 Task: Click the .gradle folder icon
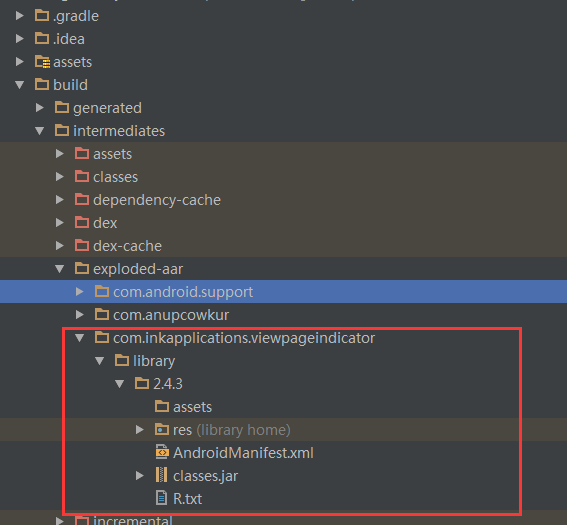click(x=42, y=16)
